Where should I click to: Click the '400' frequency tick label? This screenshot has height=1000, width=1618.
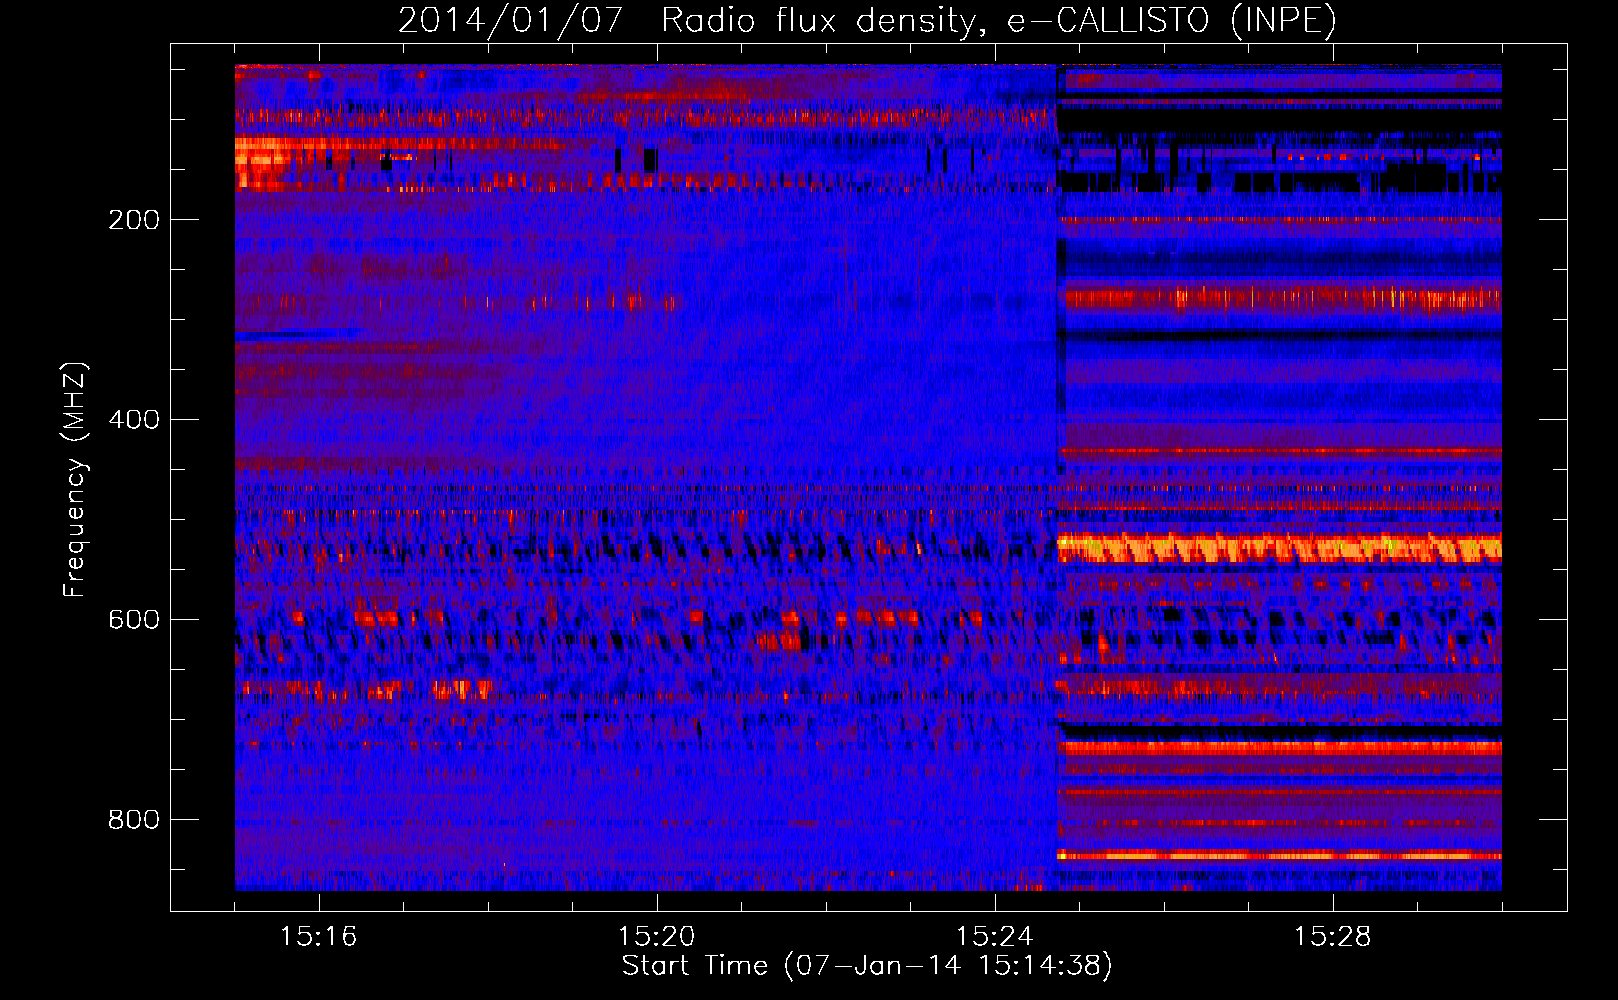click(134, 420)
